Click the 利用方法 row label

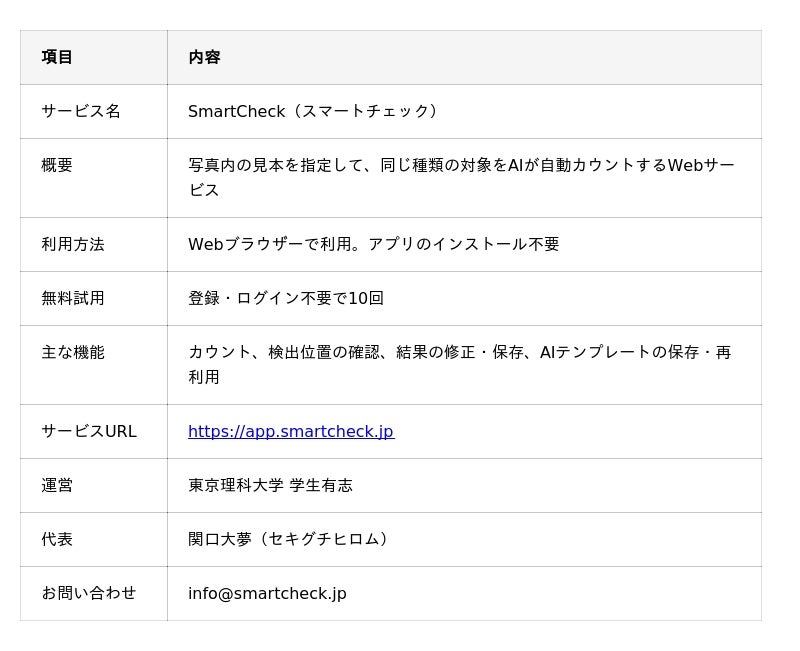click(73, 244)
